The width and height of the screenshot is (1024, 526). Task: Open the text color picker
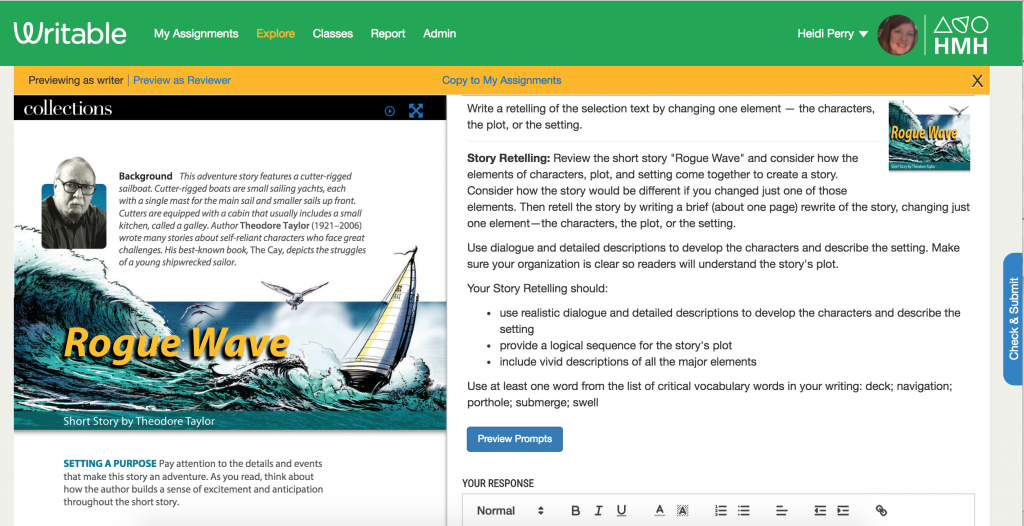coord(660,511)
